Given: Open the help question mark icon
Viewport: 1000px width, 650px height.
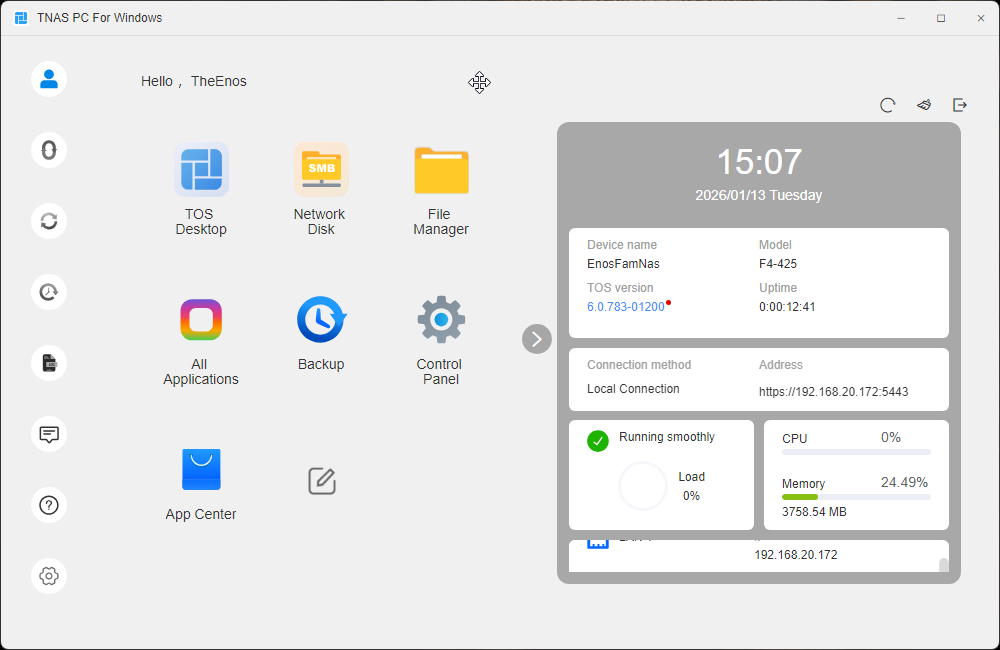Looking at the screenshot, I should (x=49, y=505).
